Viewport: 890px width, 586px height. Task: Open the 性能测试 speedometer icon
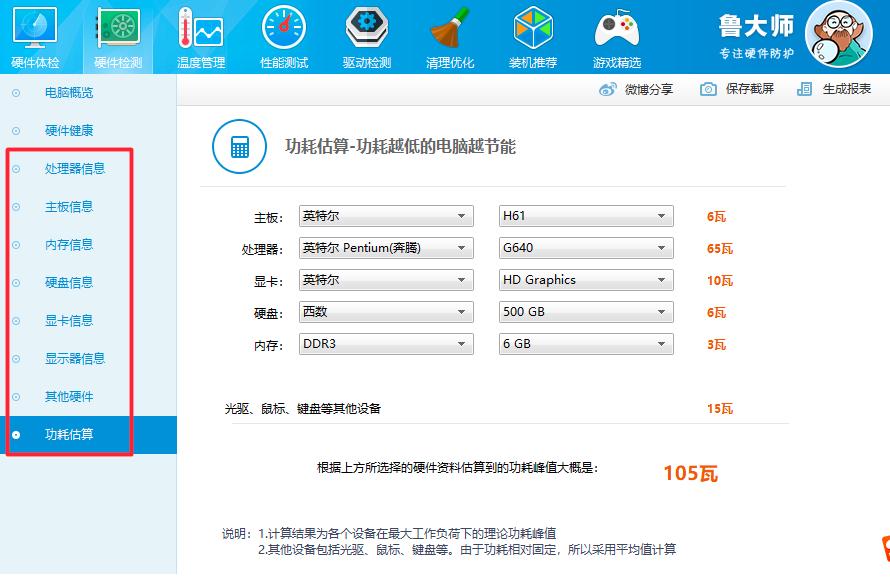point(284,30)
